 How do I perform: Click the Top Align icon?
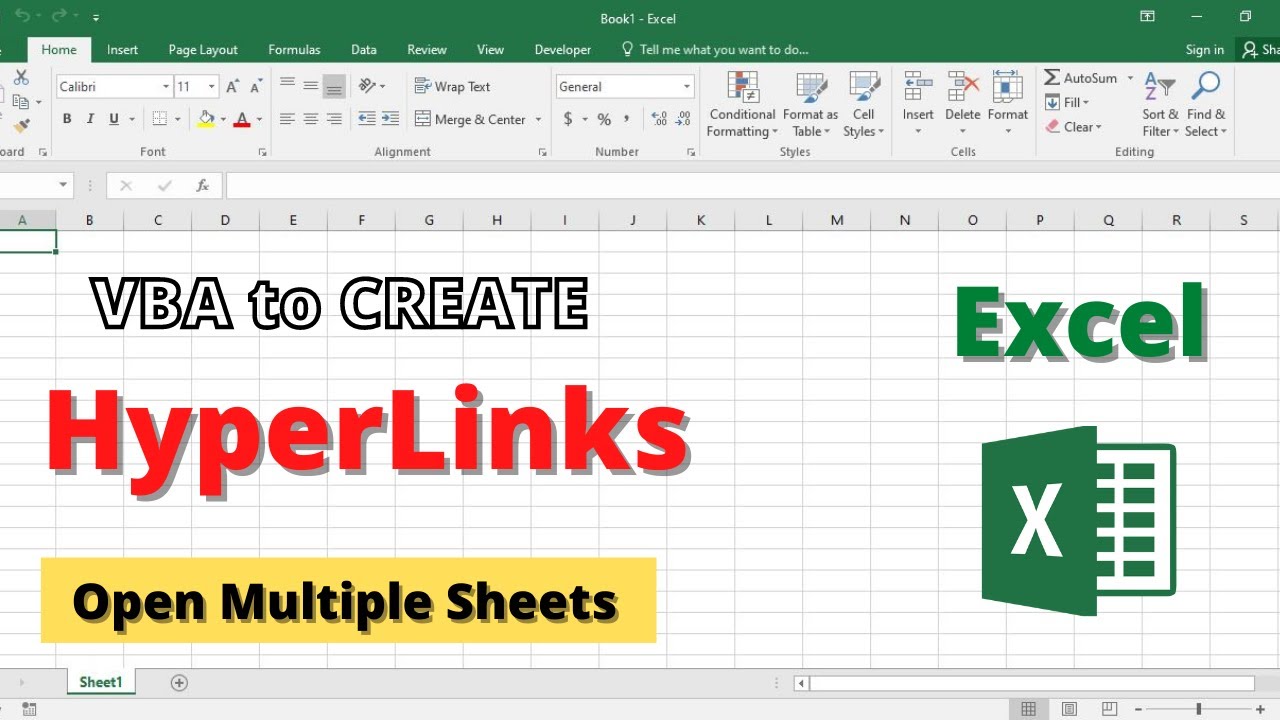287,86
